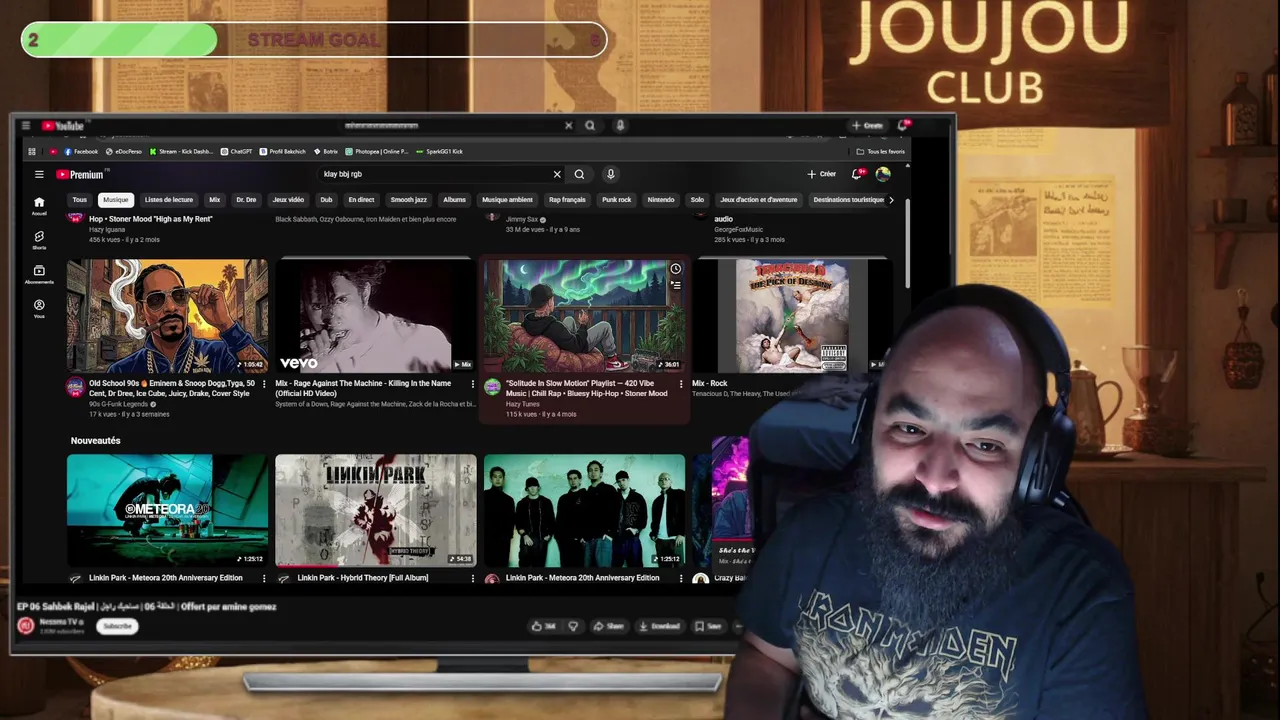The image size is (1280, 720).
Task: Click Create in the background YouTube window
Action: click(867, 125)
